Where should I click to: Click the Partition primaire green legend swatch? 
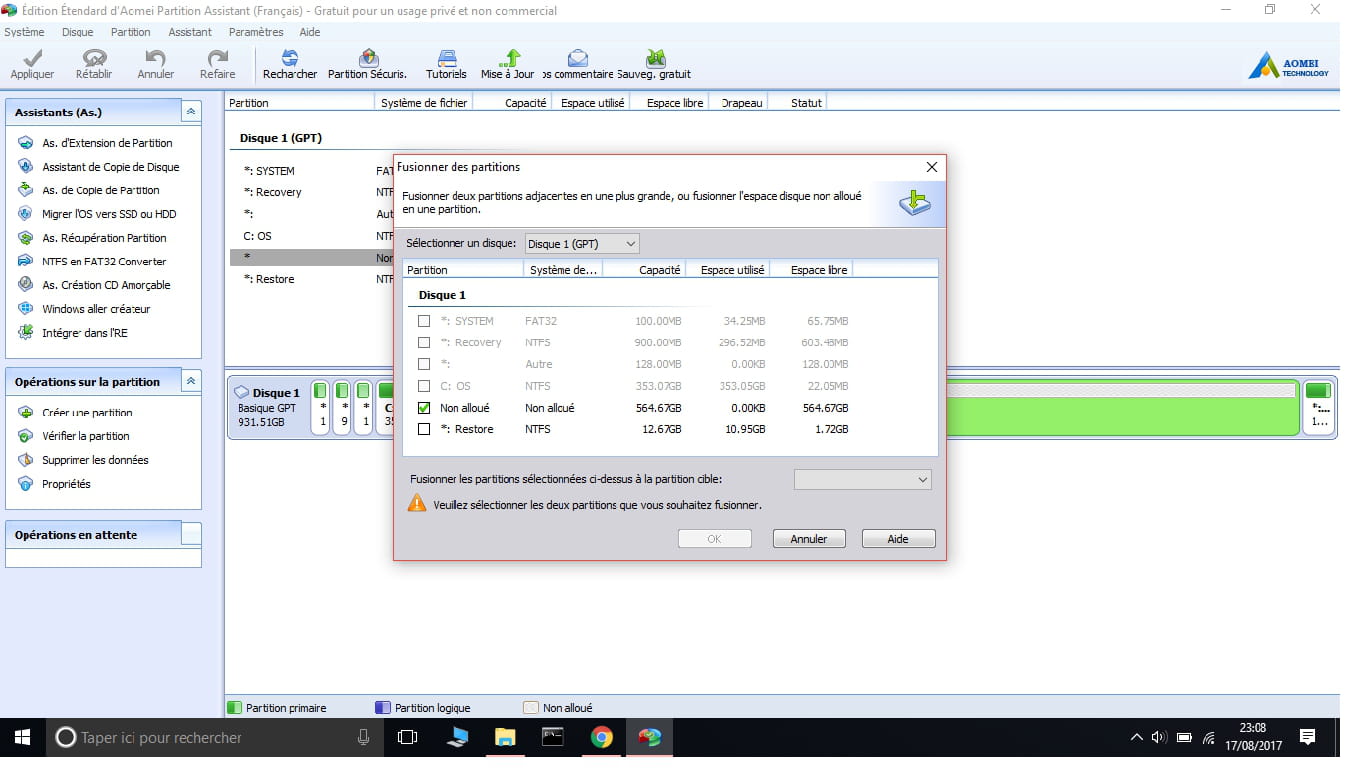coord(235,708)
